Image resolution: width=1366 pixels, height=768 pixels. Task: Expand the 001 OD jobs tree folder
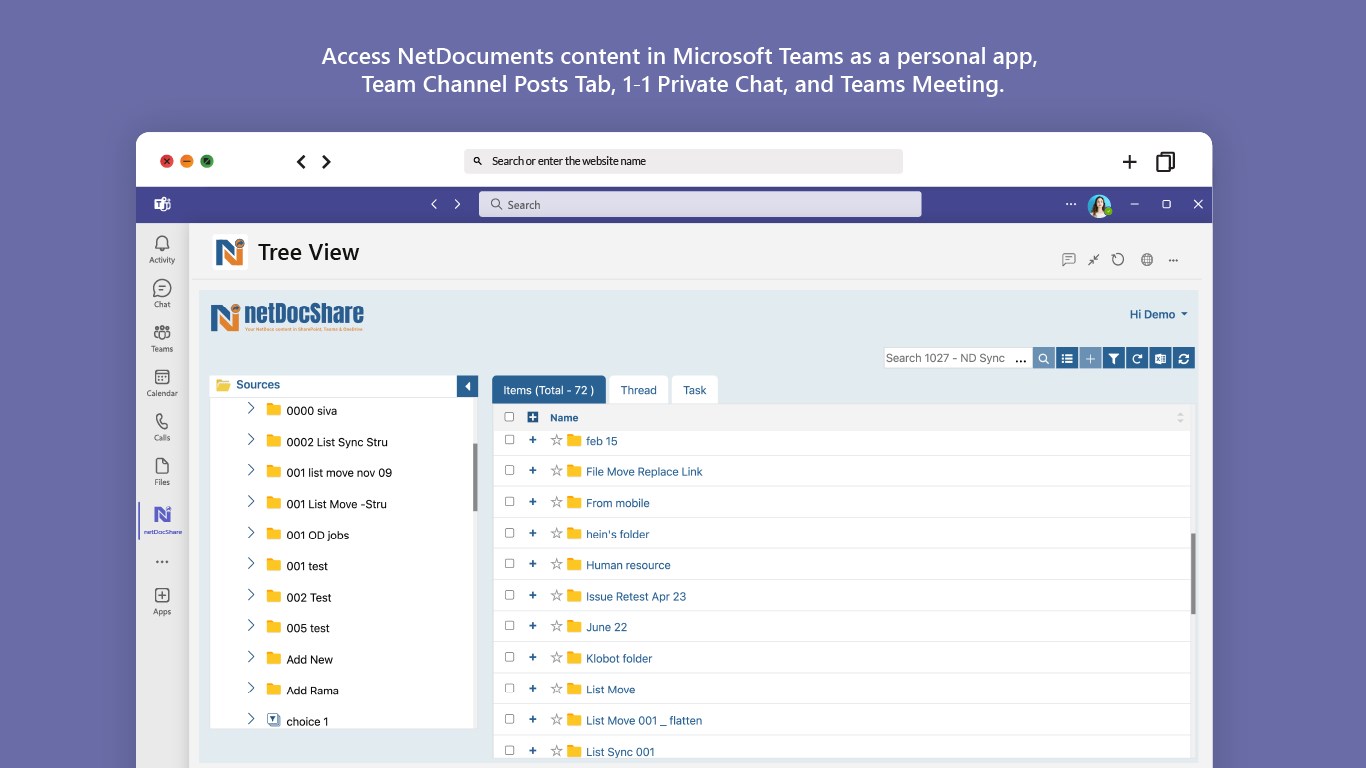pyautogui.click(x=251, y=534)
